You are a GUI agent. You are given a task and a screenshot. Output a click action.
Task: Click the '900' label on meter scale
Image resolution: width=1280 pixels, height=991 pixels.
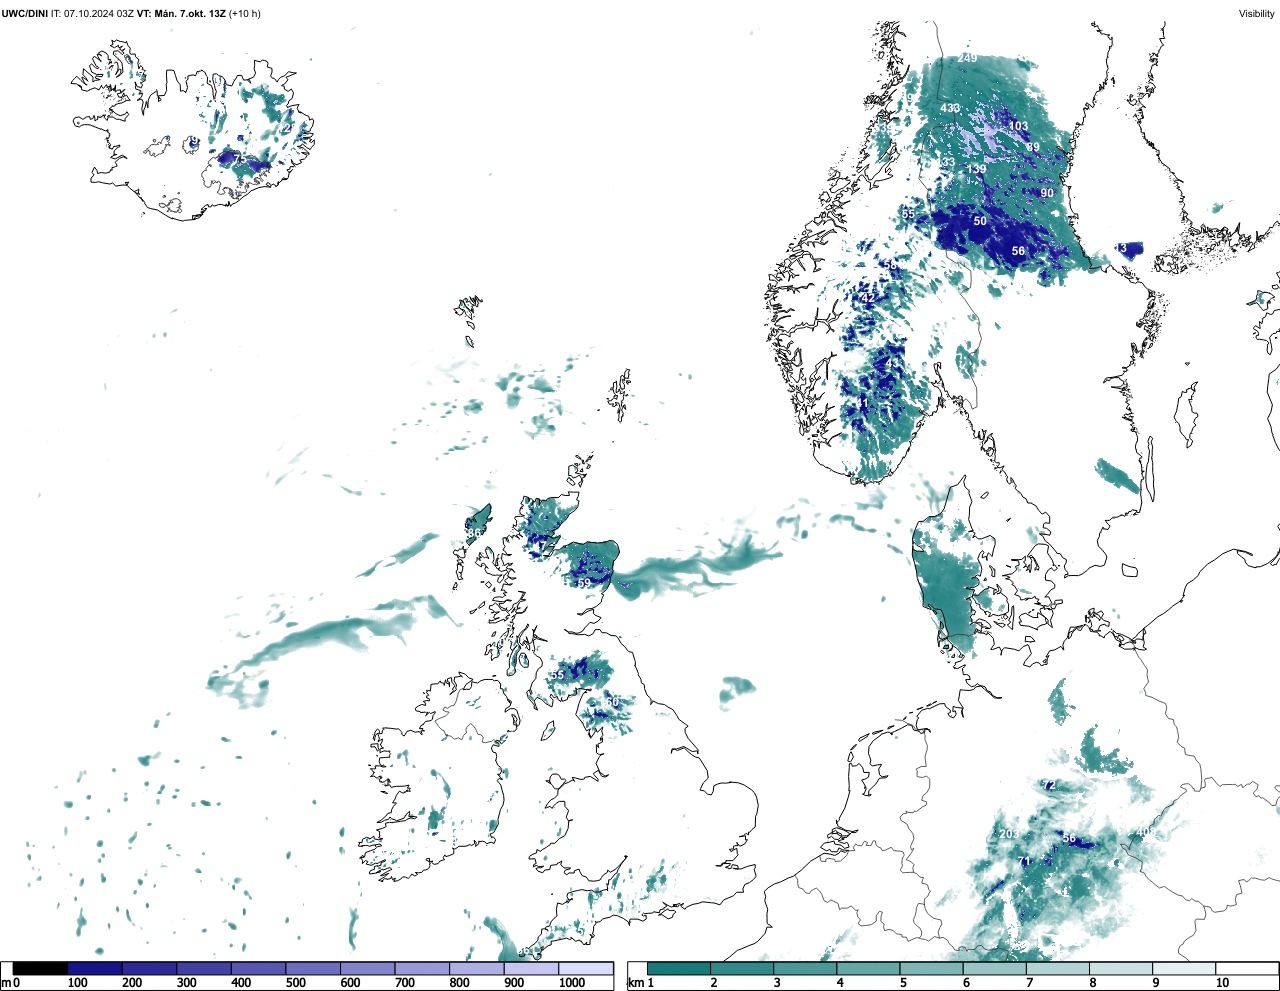[x=513, y=983]
